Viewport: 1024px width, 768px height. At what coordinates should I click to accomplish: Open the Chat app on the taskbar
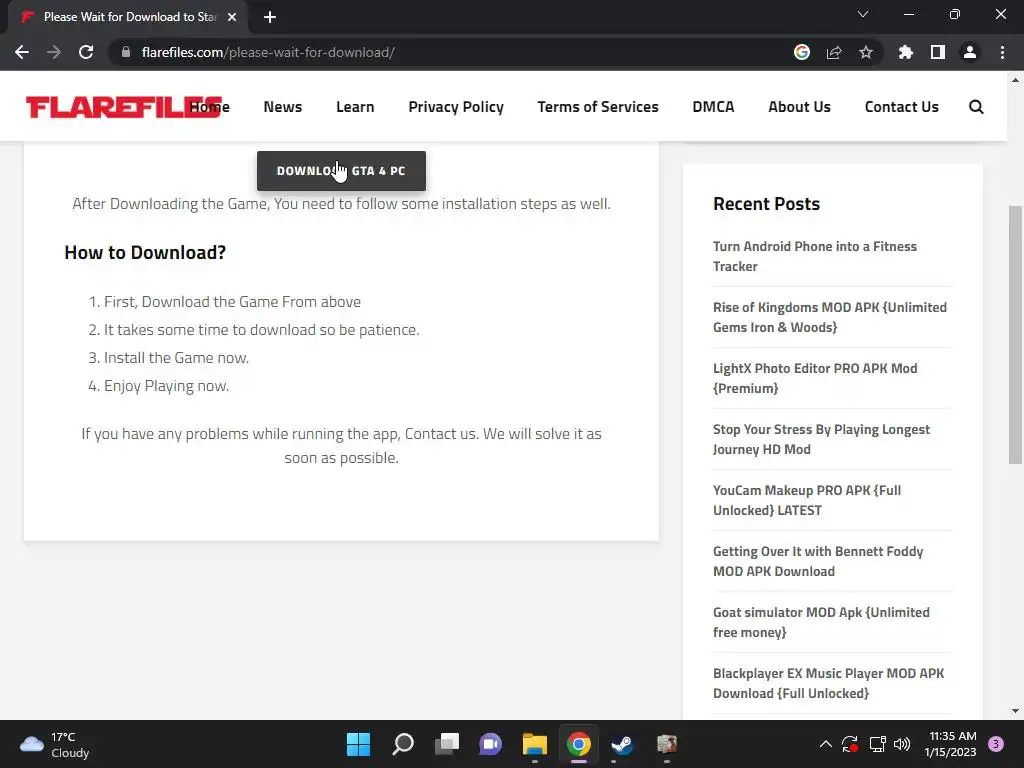coord(490,744)
